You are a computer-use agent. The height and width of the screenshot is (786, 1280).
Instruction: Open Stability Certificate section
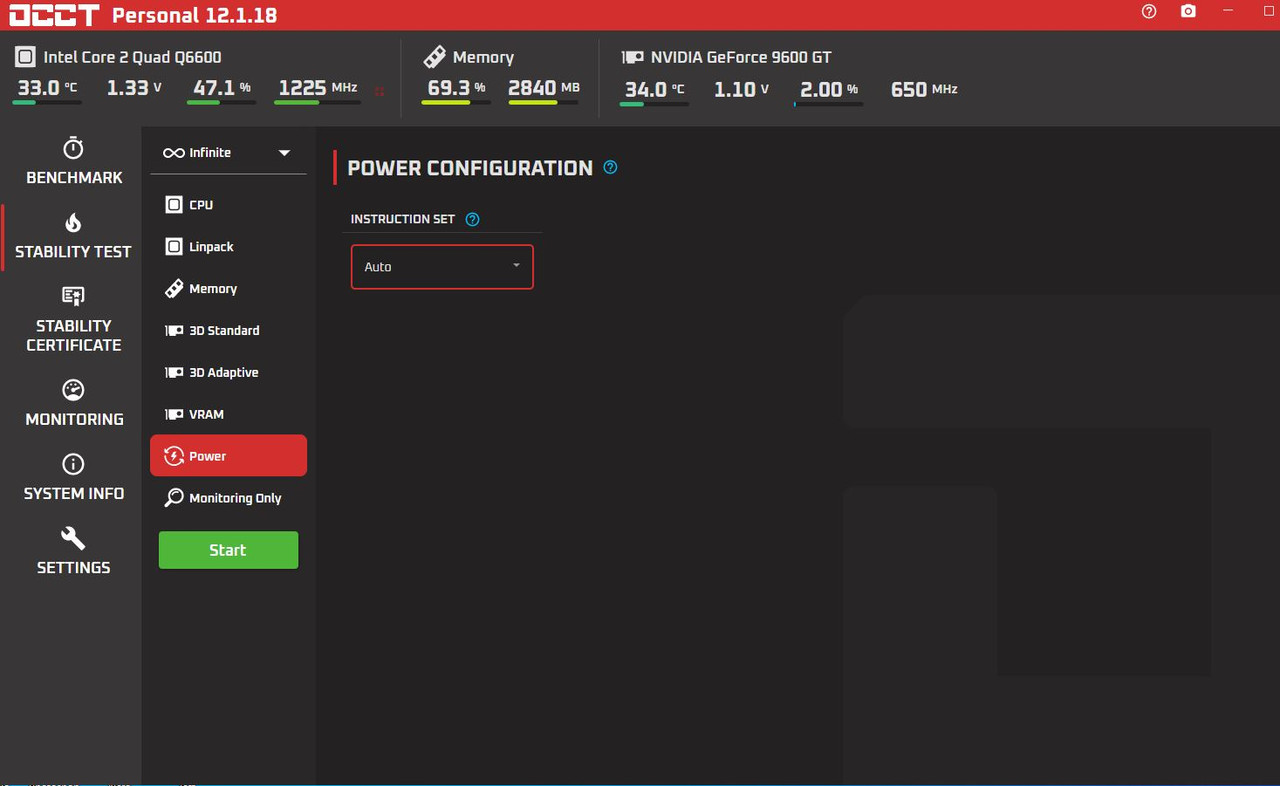[x=74, y=320]
